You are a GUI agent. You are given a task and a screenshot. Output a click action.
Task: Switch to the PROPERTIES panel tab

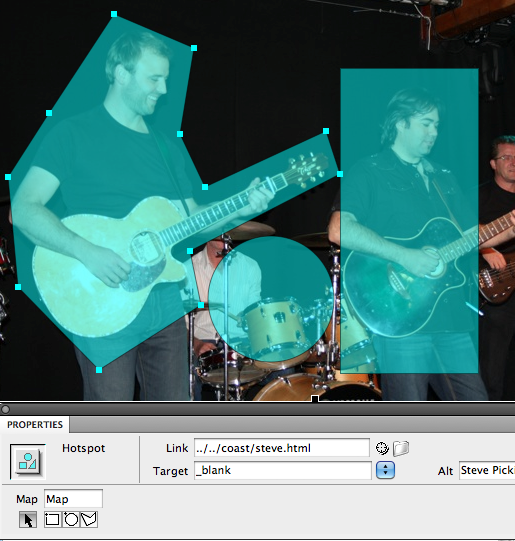click(34, 424)
